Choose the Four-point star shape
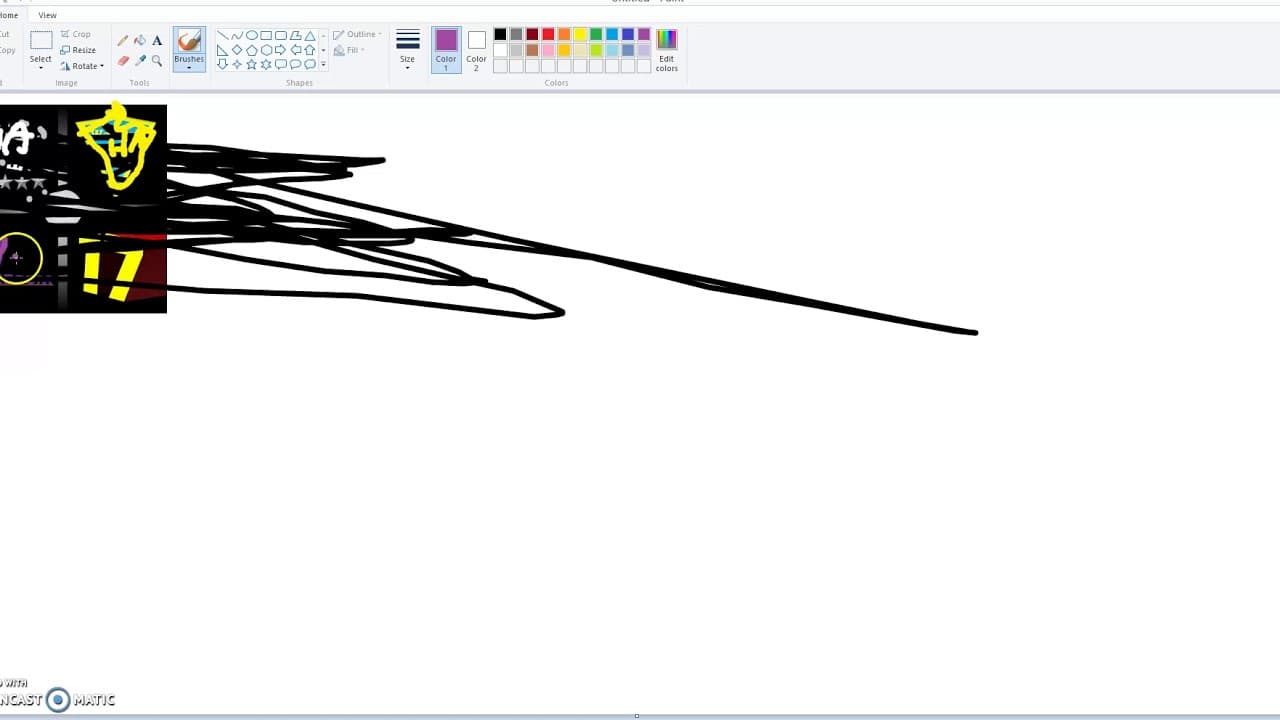This screenshot has height=720, width=1280. point(237,64)
